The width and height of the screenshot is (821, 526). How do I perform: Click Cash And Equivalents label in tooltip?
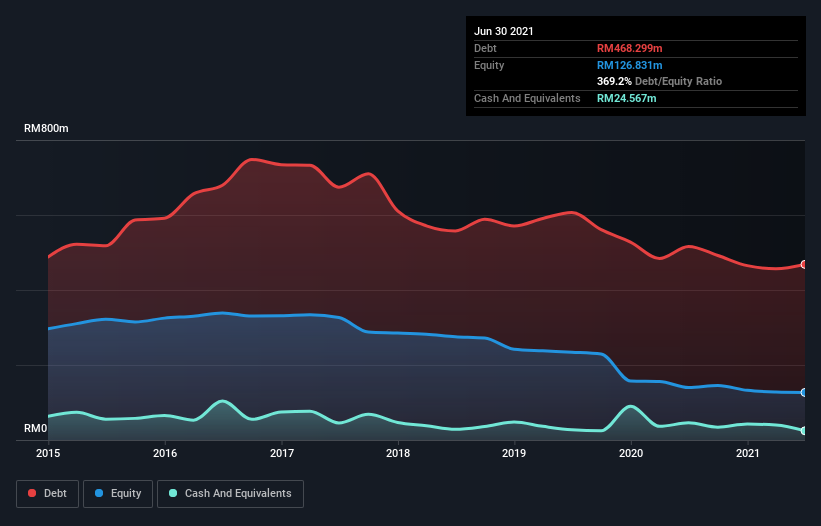(527, 98)
